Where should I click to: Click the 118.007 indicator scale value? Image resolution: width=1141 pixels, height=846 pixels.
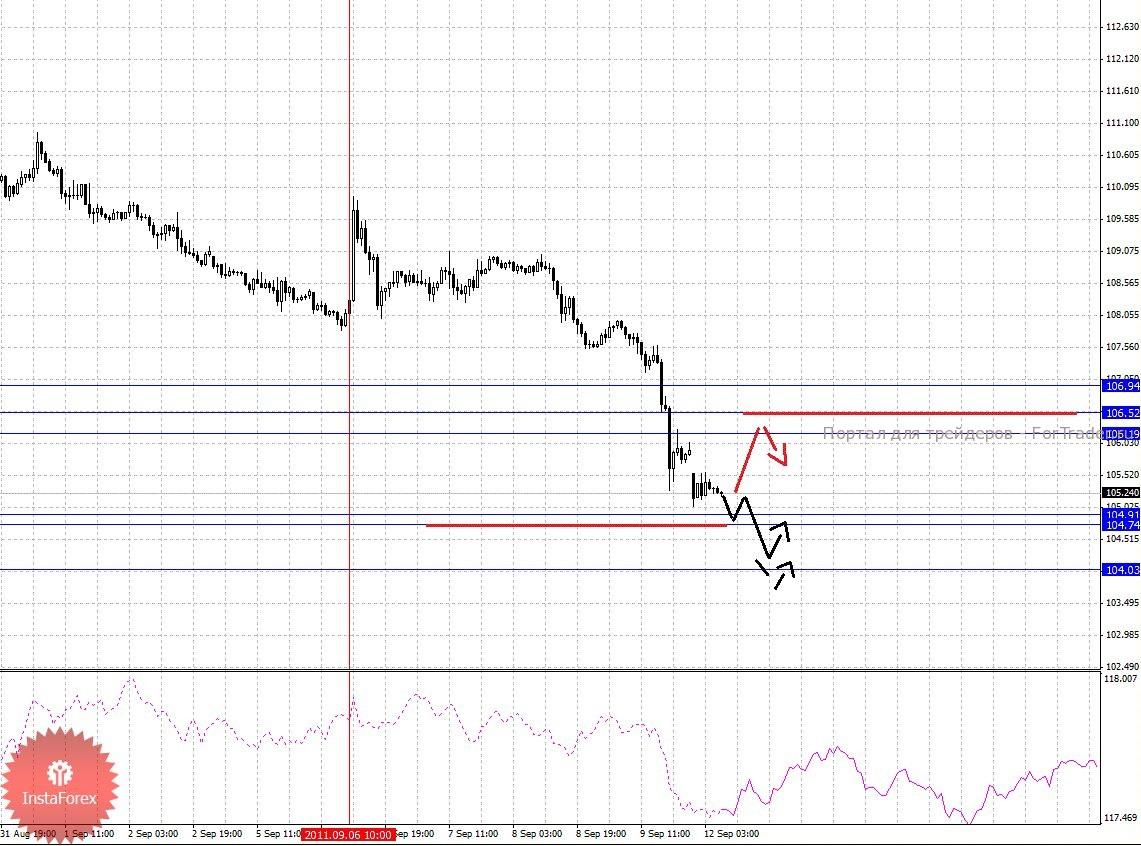(1121, 679)
